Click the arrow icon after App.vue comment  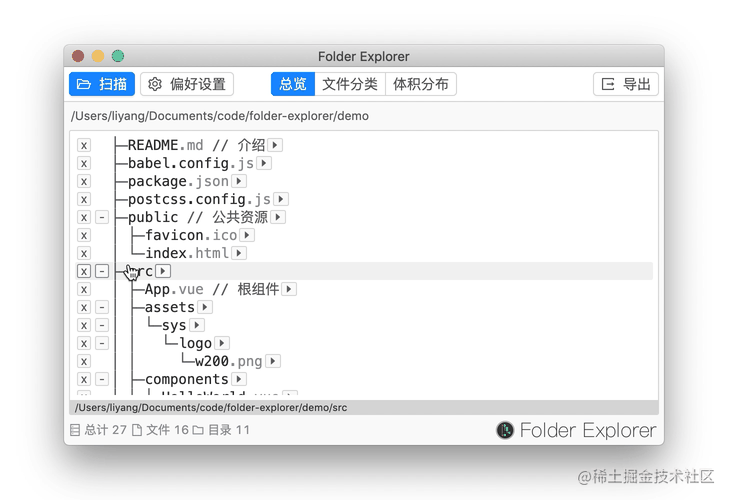tap(289, 289)
